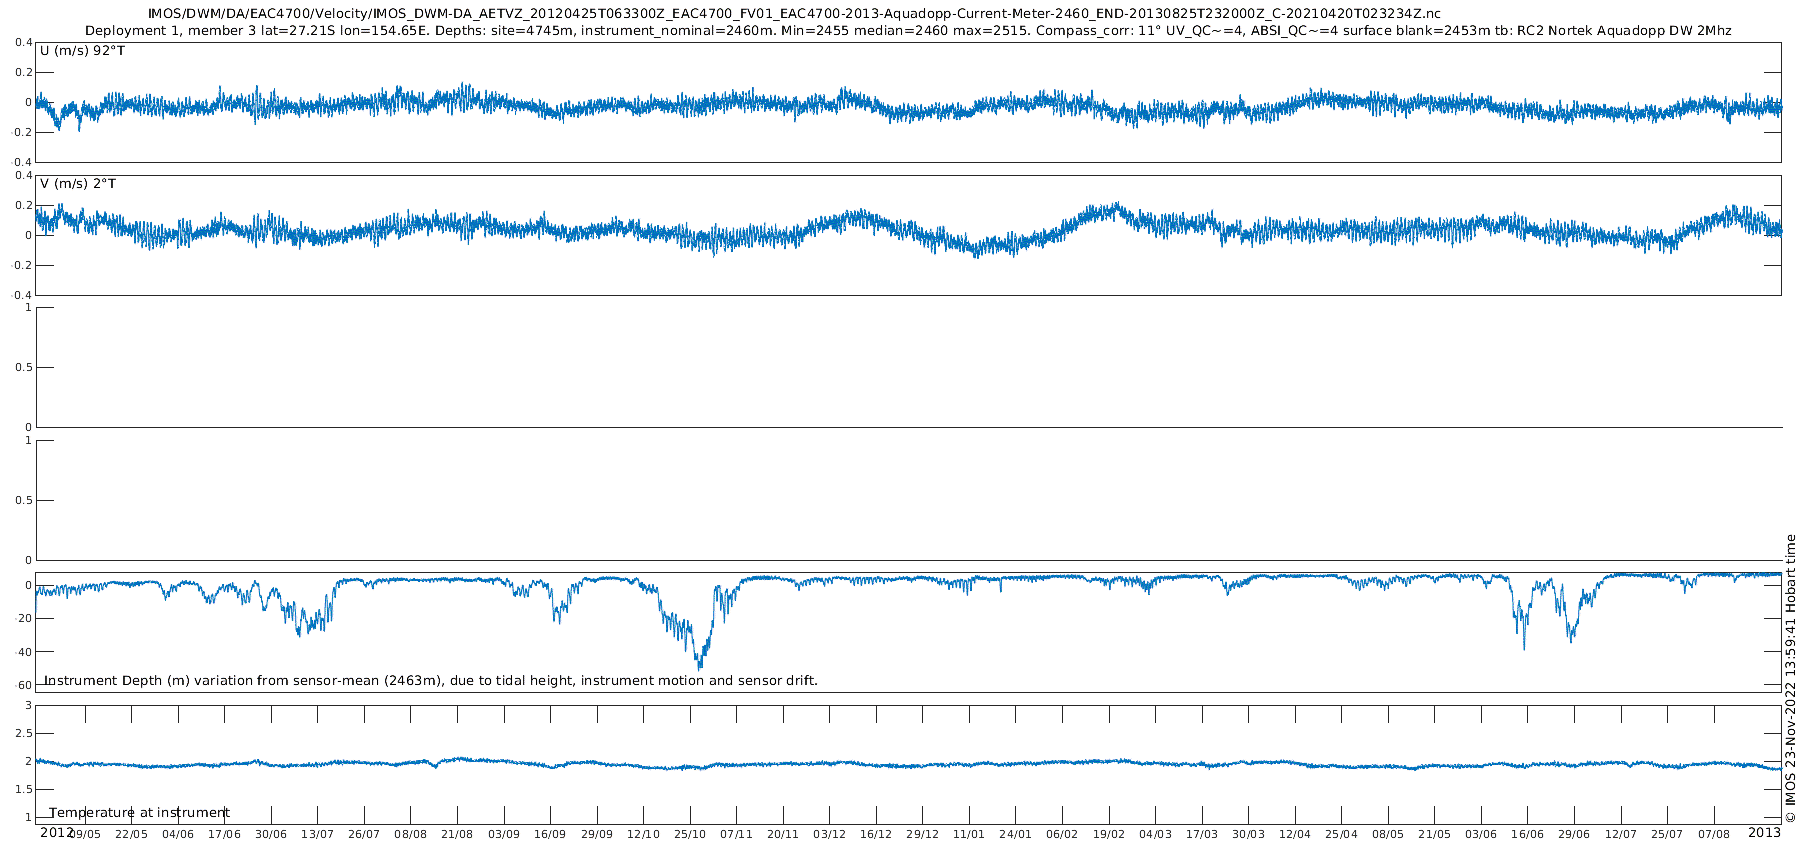The image size is (1800, 850).
Task: Click the '07/11' date tick label
Action: (x=736, y=834)
